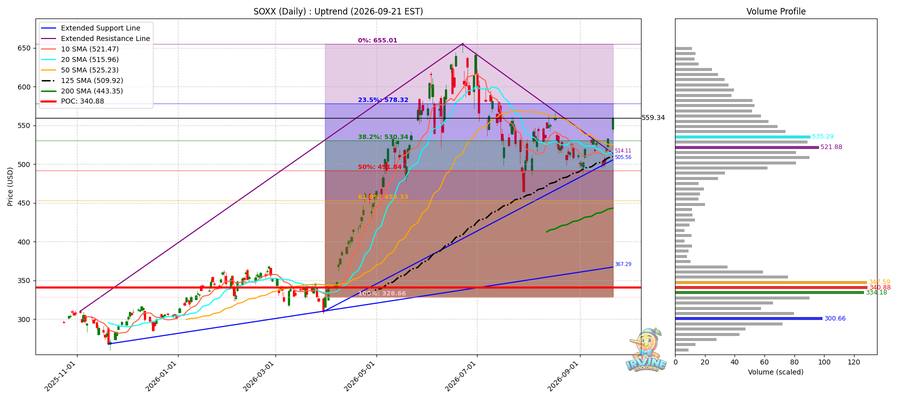
Task: Click the 23.5%: 578.32 Fibonacci label
Action: pyautogui.click(x=383, y=100)
